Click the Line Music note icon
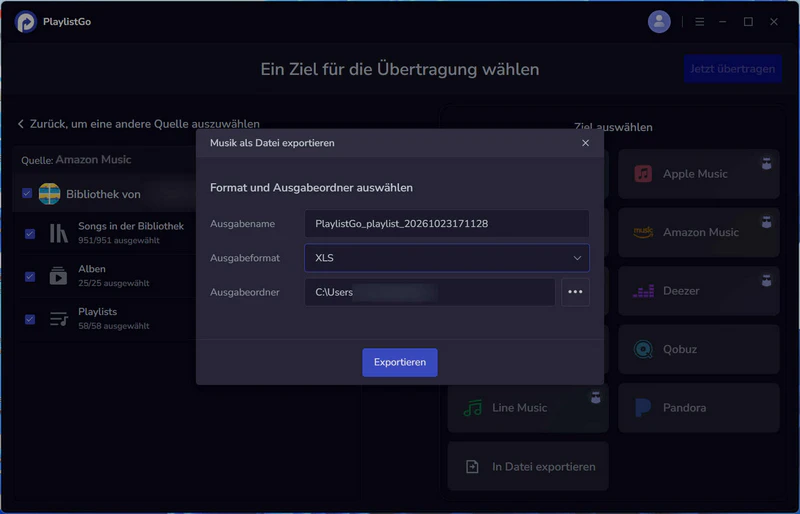This screenshot has width=800, height=514. tap(472, 408)
